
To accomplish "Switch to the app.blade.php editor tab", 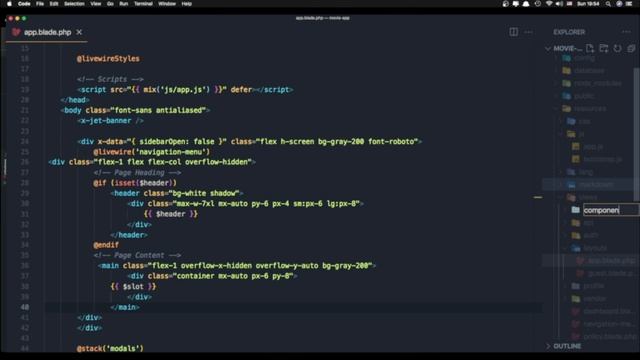I will tap(47, 32).
